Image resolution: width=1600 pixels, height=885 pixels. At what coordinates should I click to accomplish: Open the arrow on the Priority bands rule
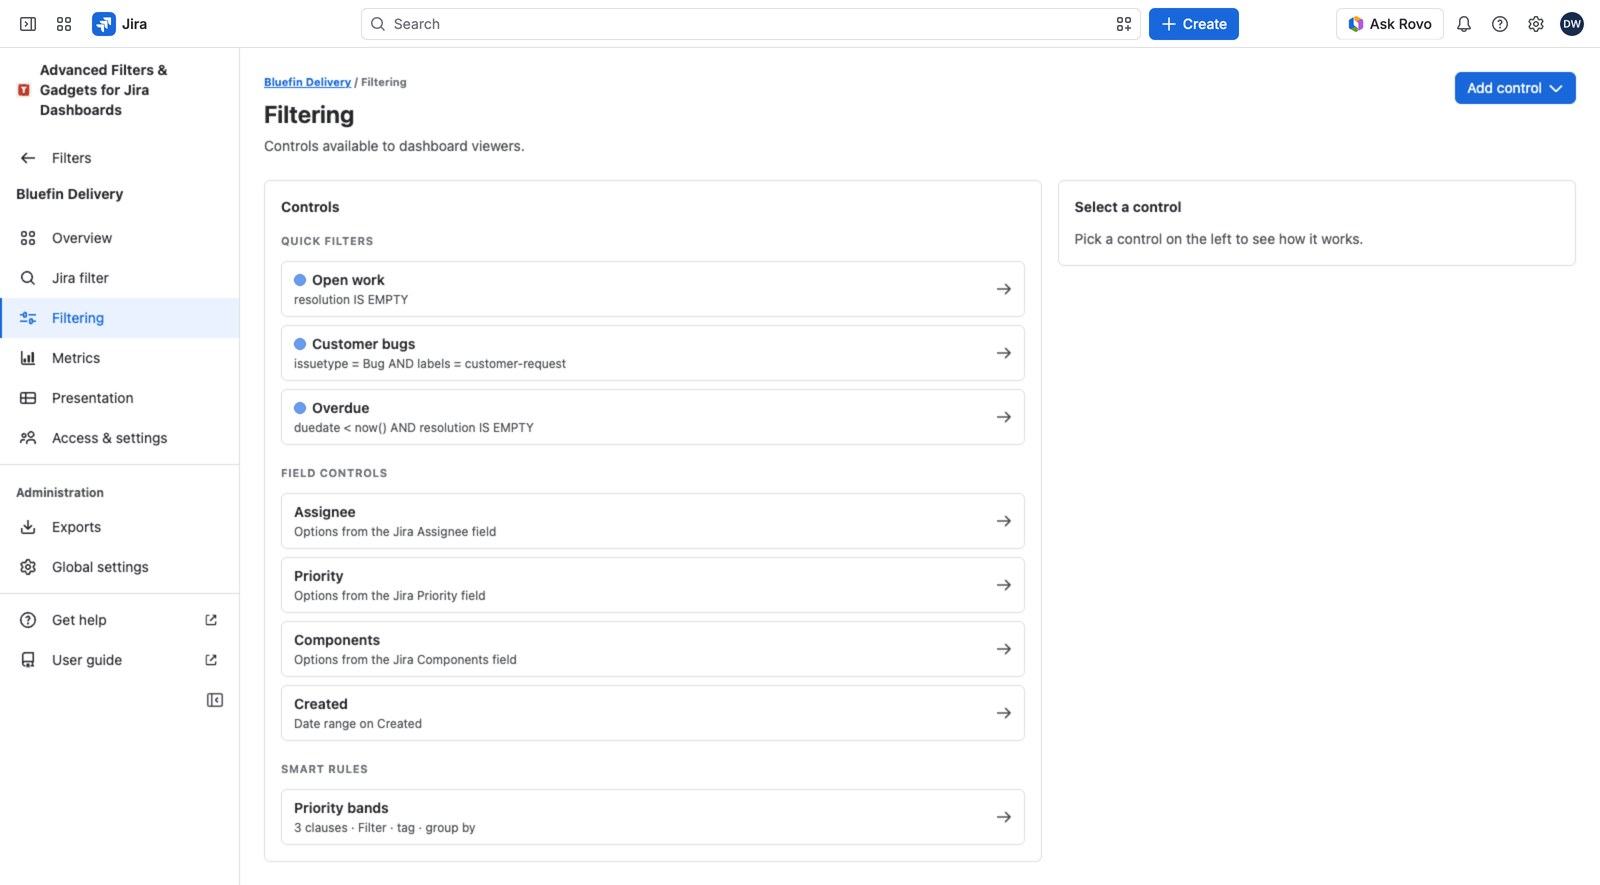click(1004, 817)
